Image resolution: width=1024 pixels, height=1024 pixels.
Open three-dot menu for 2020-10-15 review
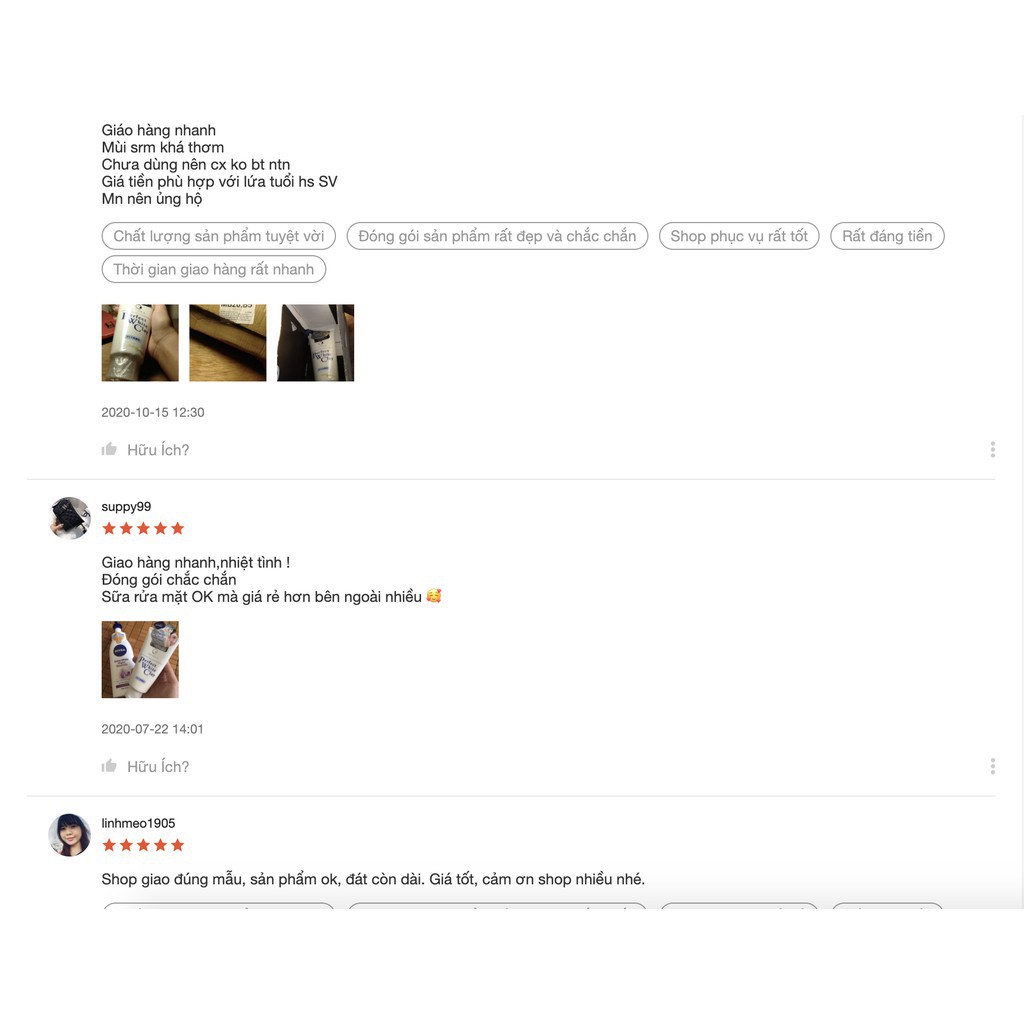click(x=993, y=449)
